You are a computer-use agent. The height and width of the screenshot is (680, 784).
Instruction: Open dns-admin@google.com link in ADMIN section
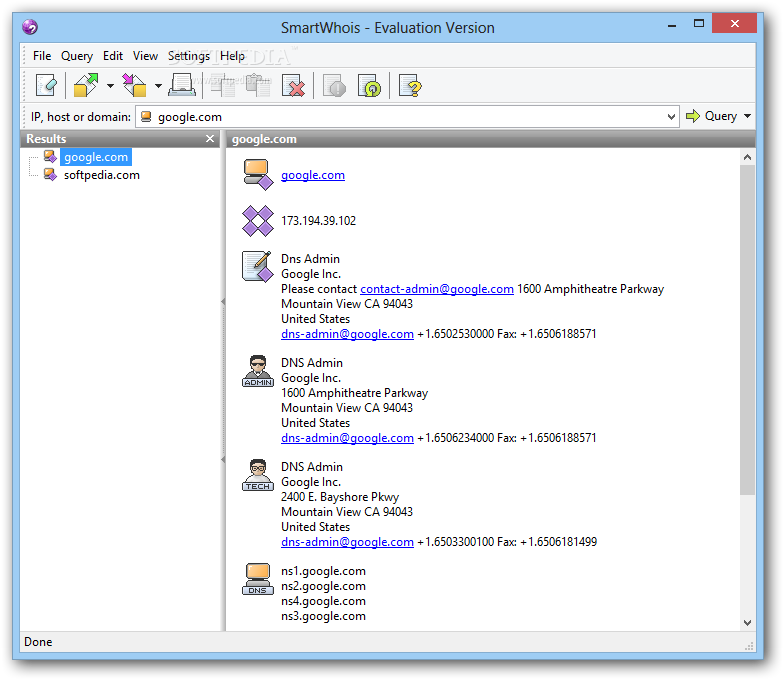click(348, 438)
